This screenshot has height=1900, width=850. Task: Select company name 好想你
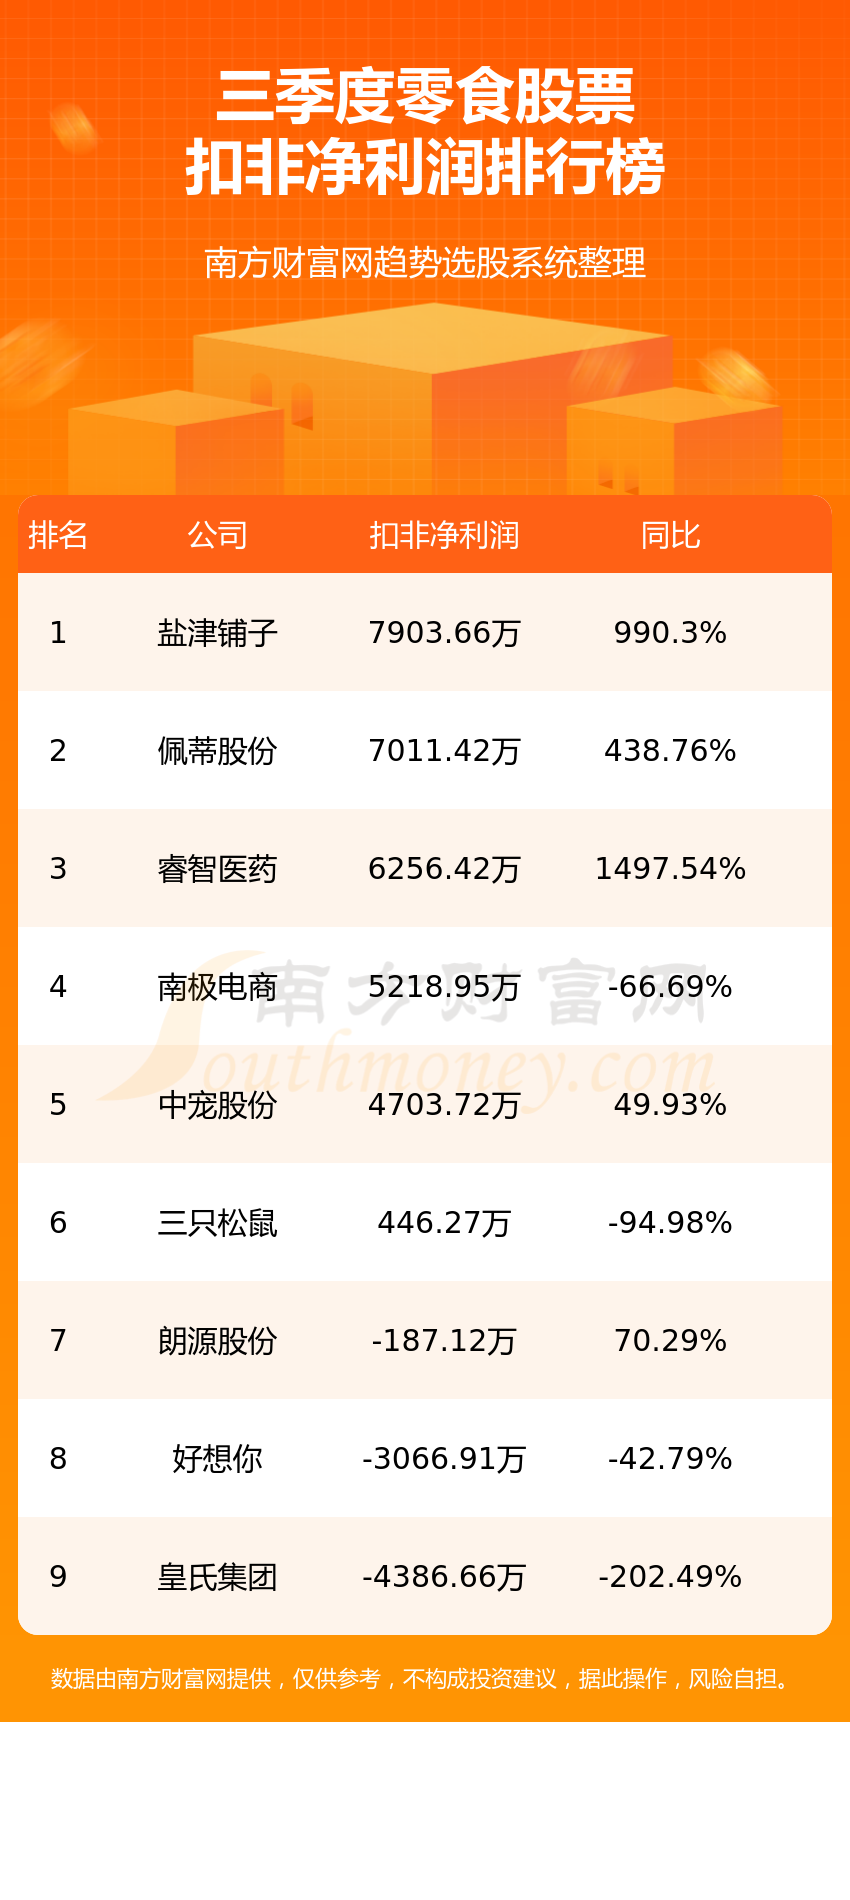click(217, 1459)
